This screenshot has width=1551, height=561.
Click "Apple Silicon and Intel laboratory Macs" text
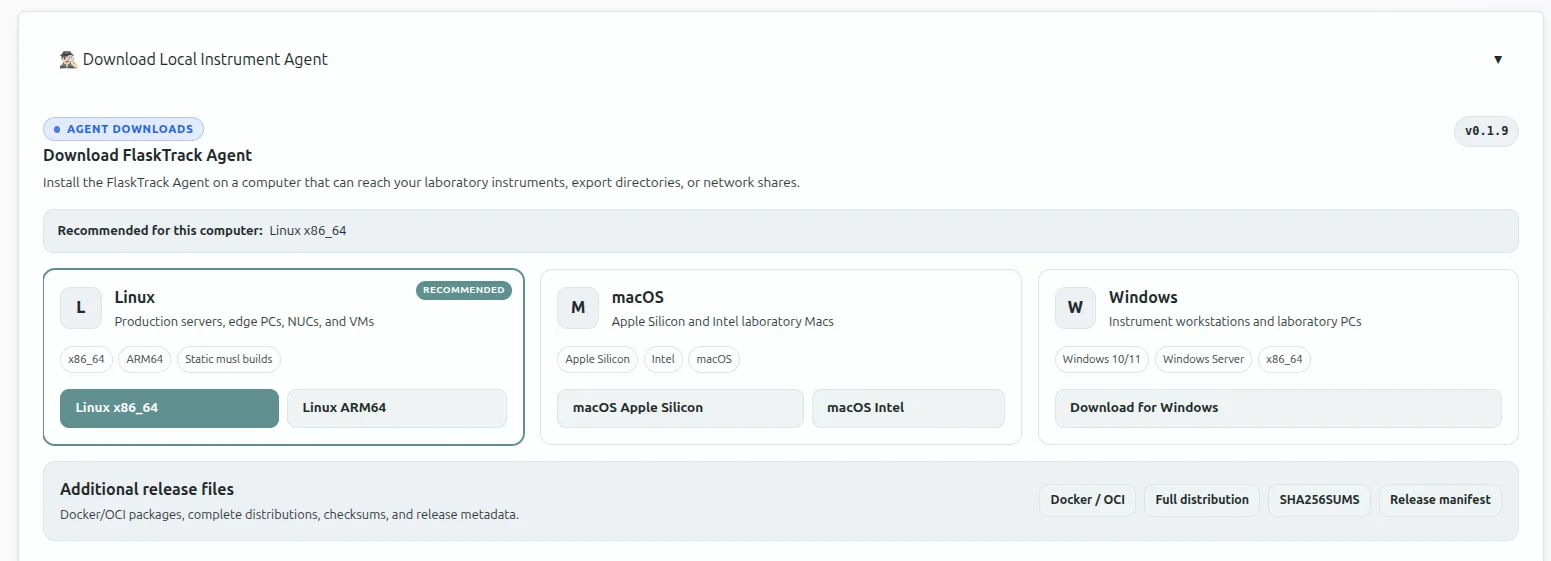[x=723, y=322]
